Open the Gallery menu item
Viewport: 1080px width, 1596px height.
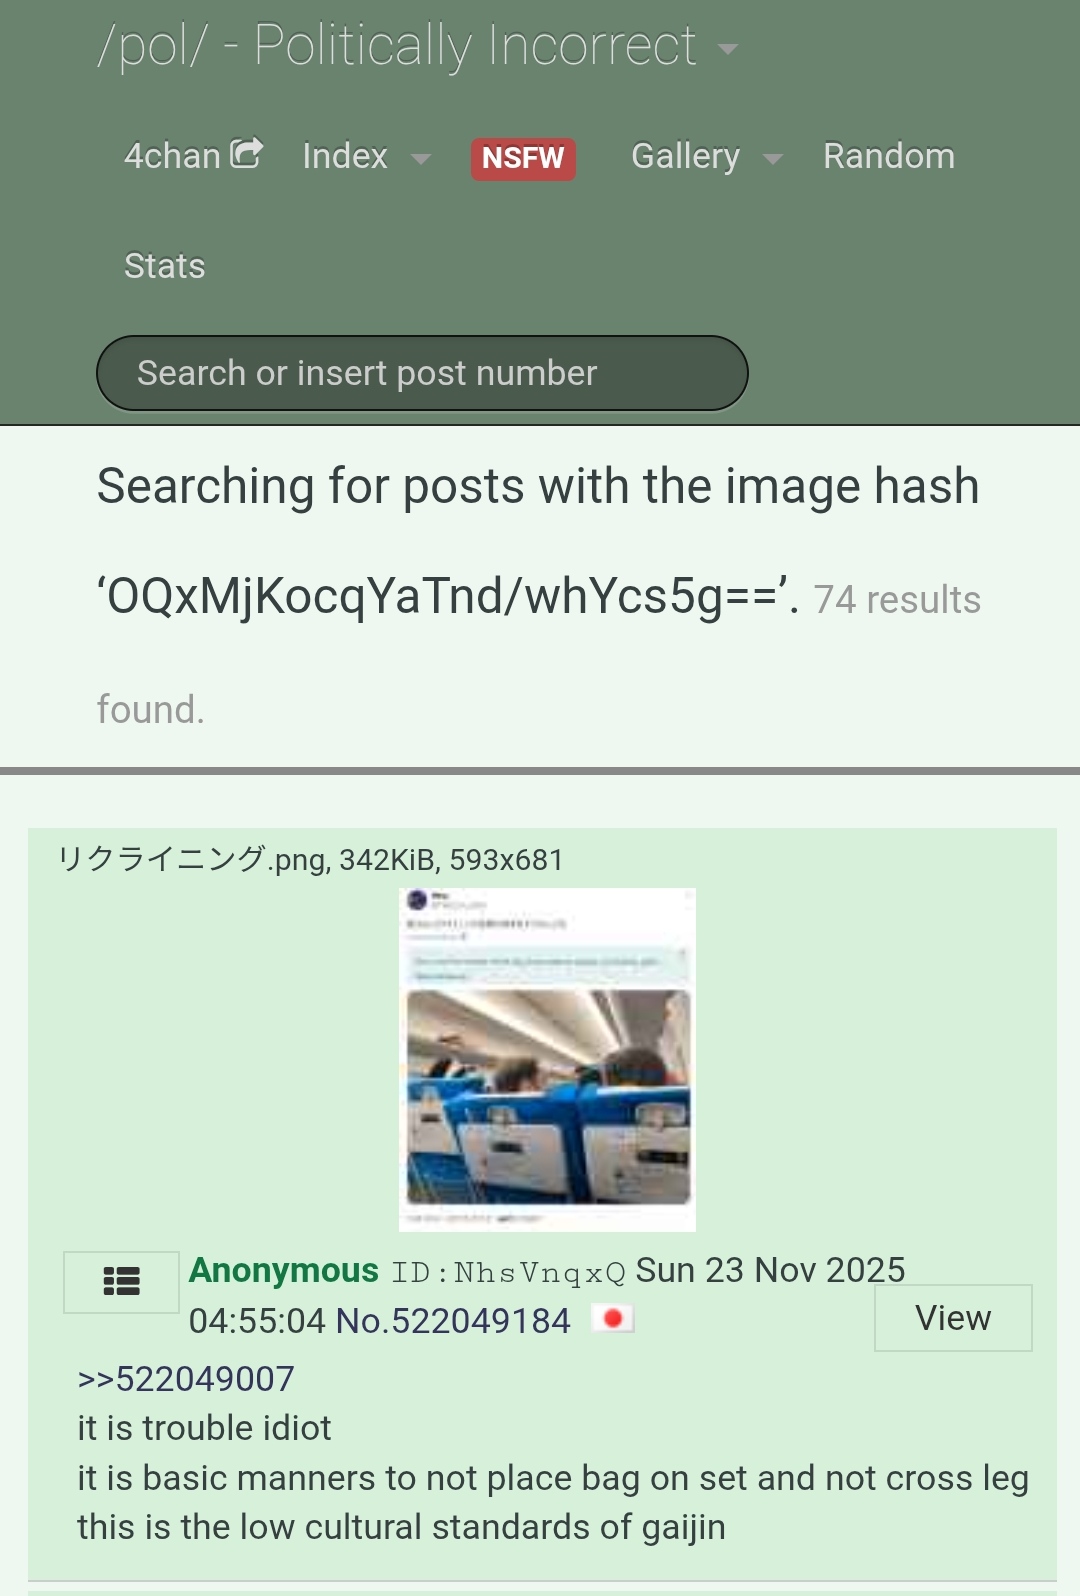tap(686, 156)
